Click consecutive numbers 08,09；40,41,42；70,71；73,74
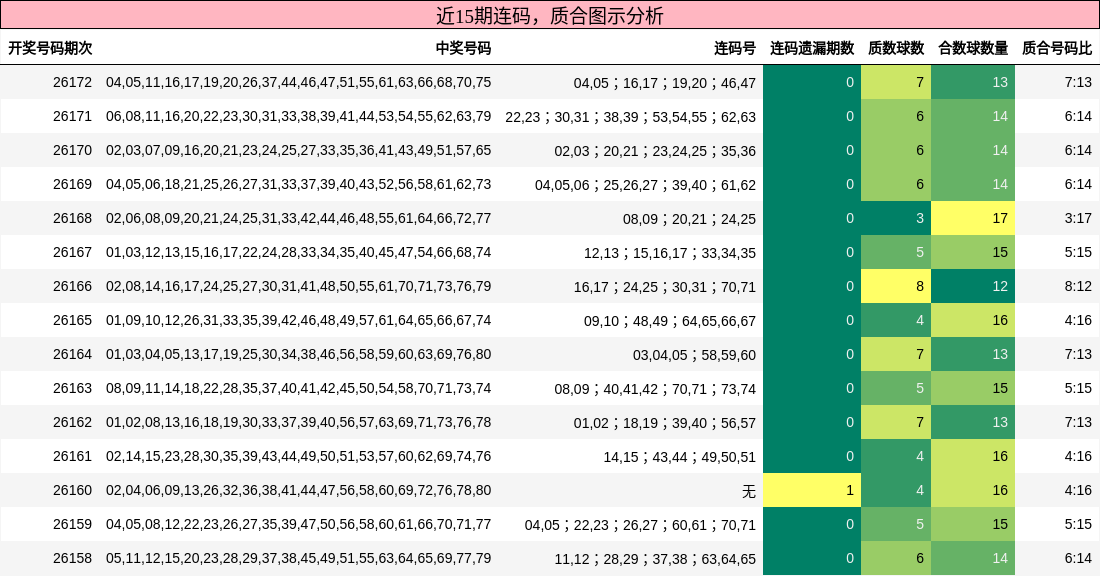The width and height of the screenshot is (1100, 576). 655,389
